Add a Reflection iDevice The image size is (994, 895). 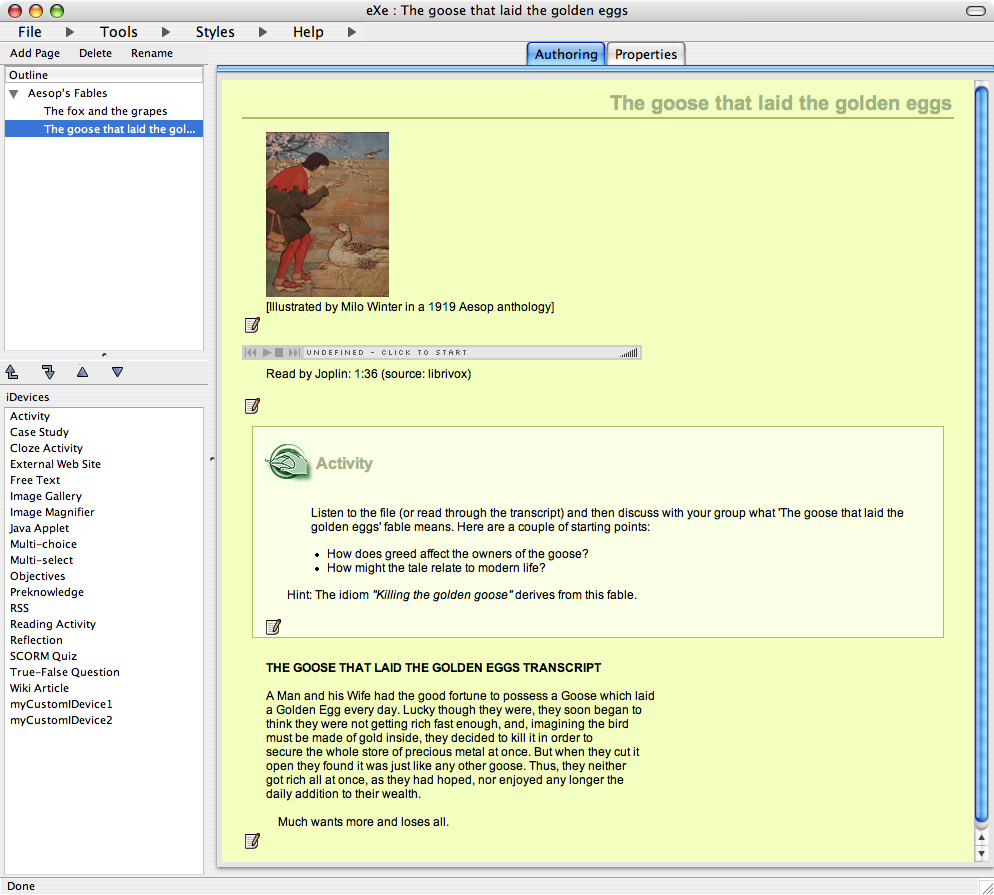36,640
